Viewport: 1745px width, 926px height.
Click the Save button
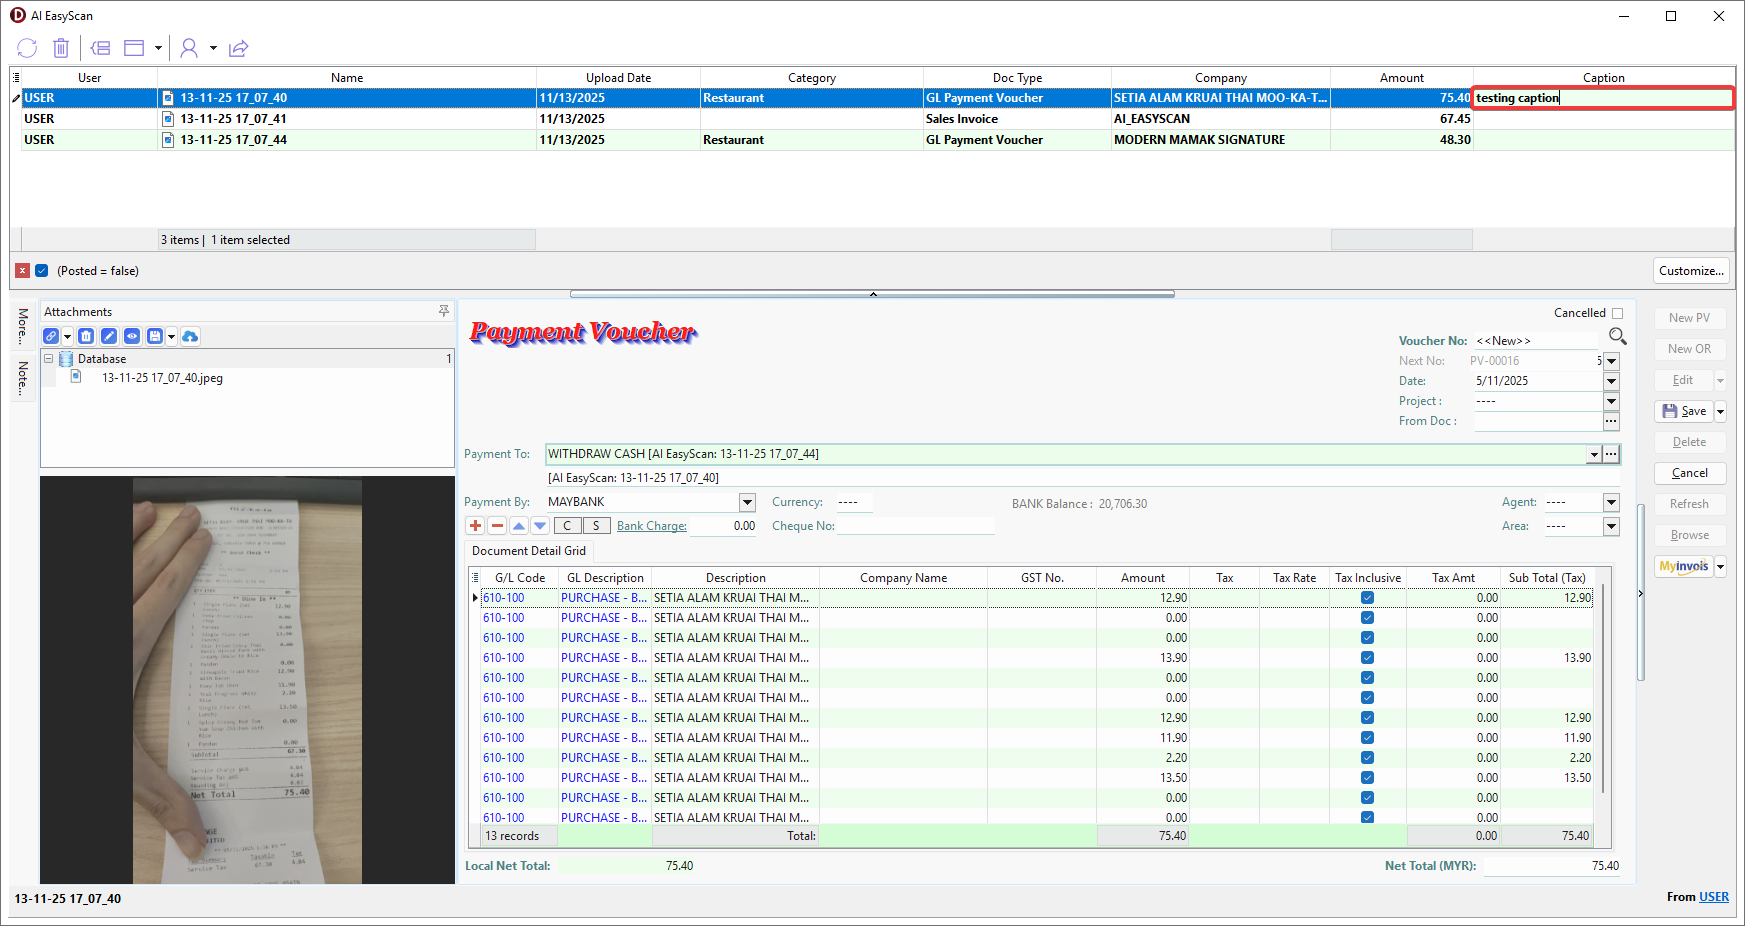[1684, 411]
